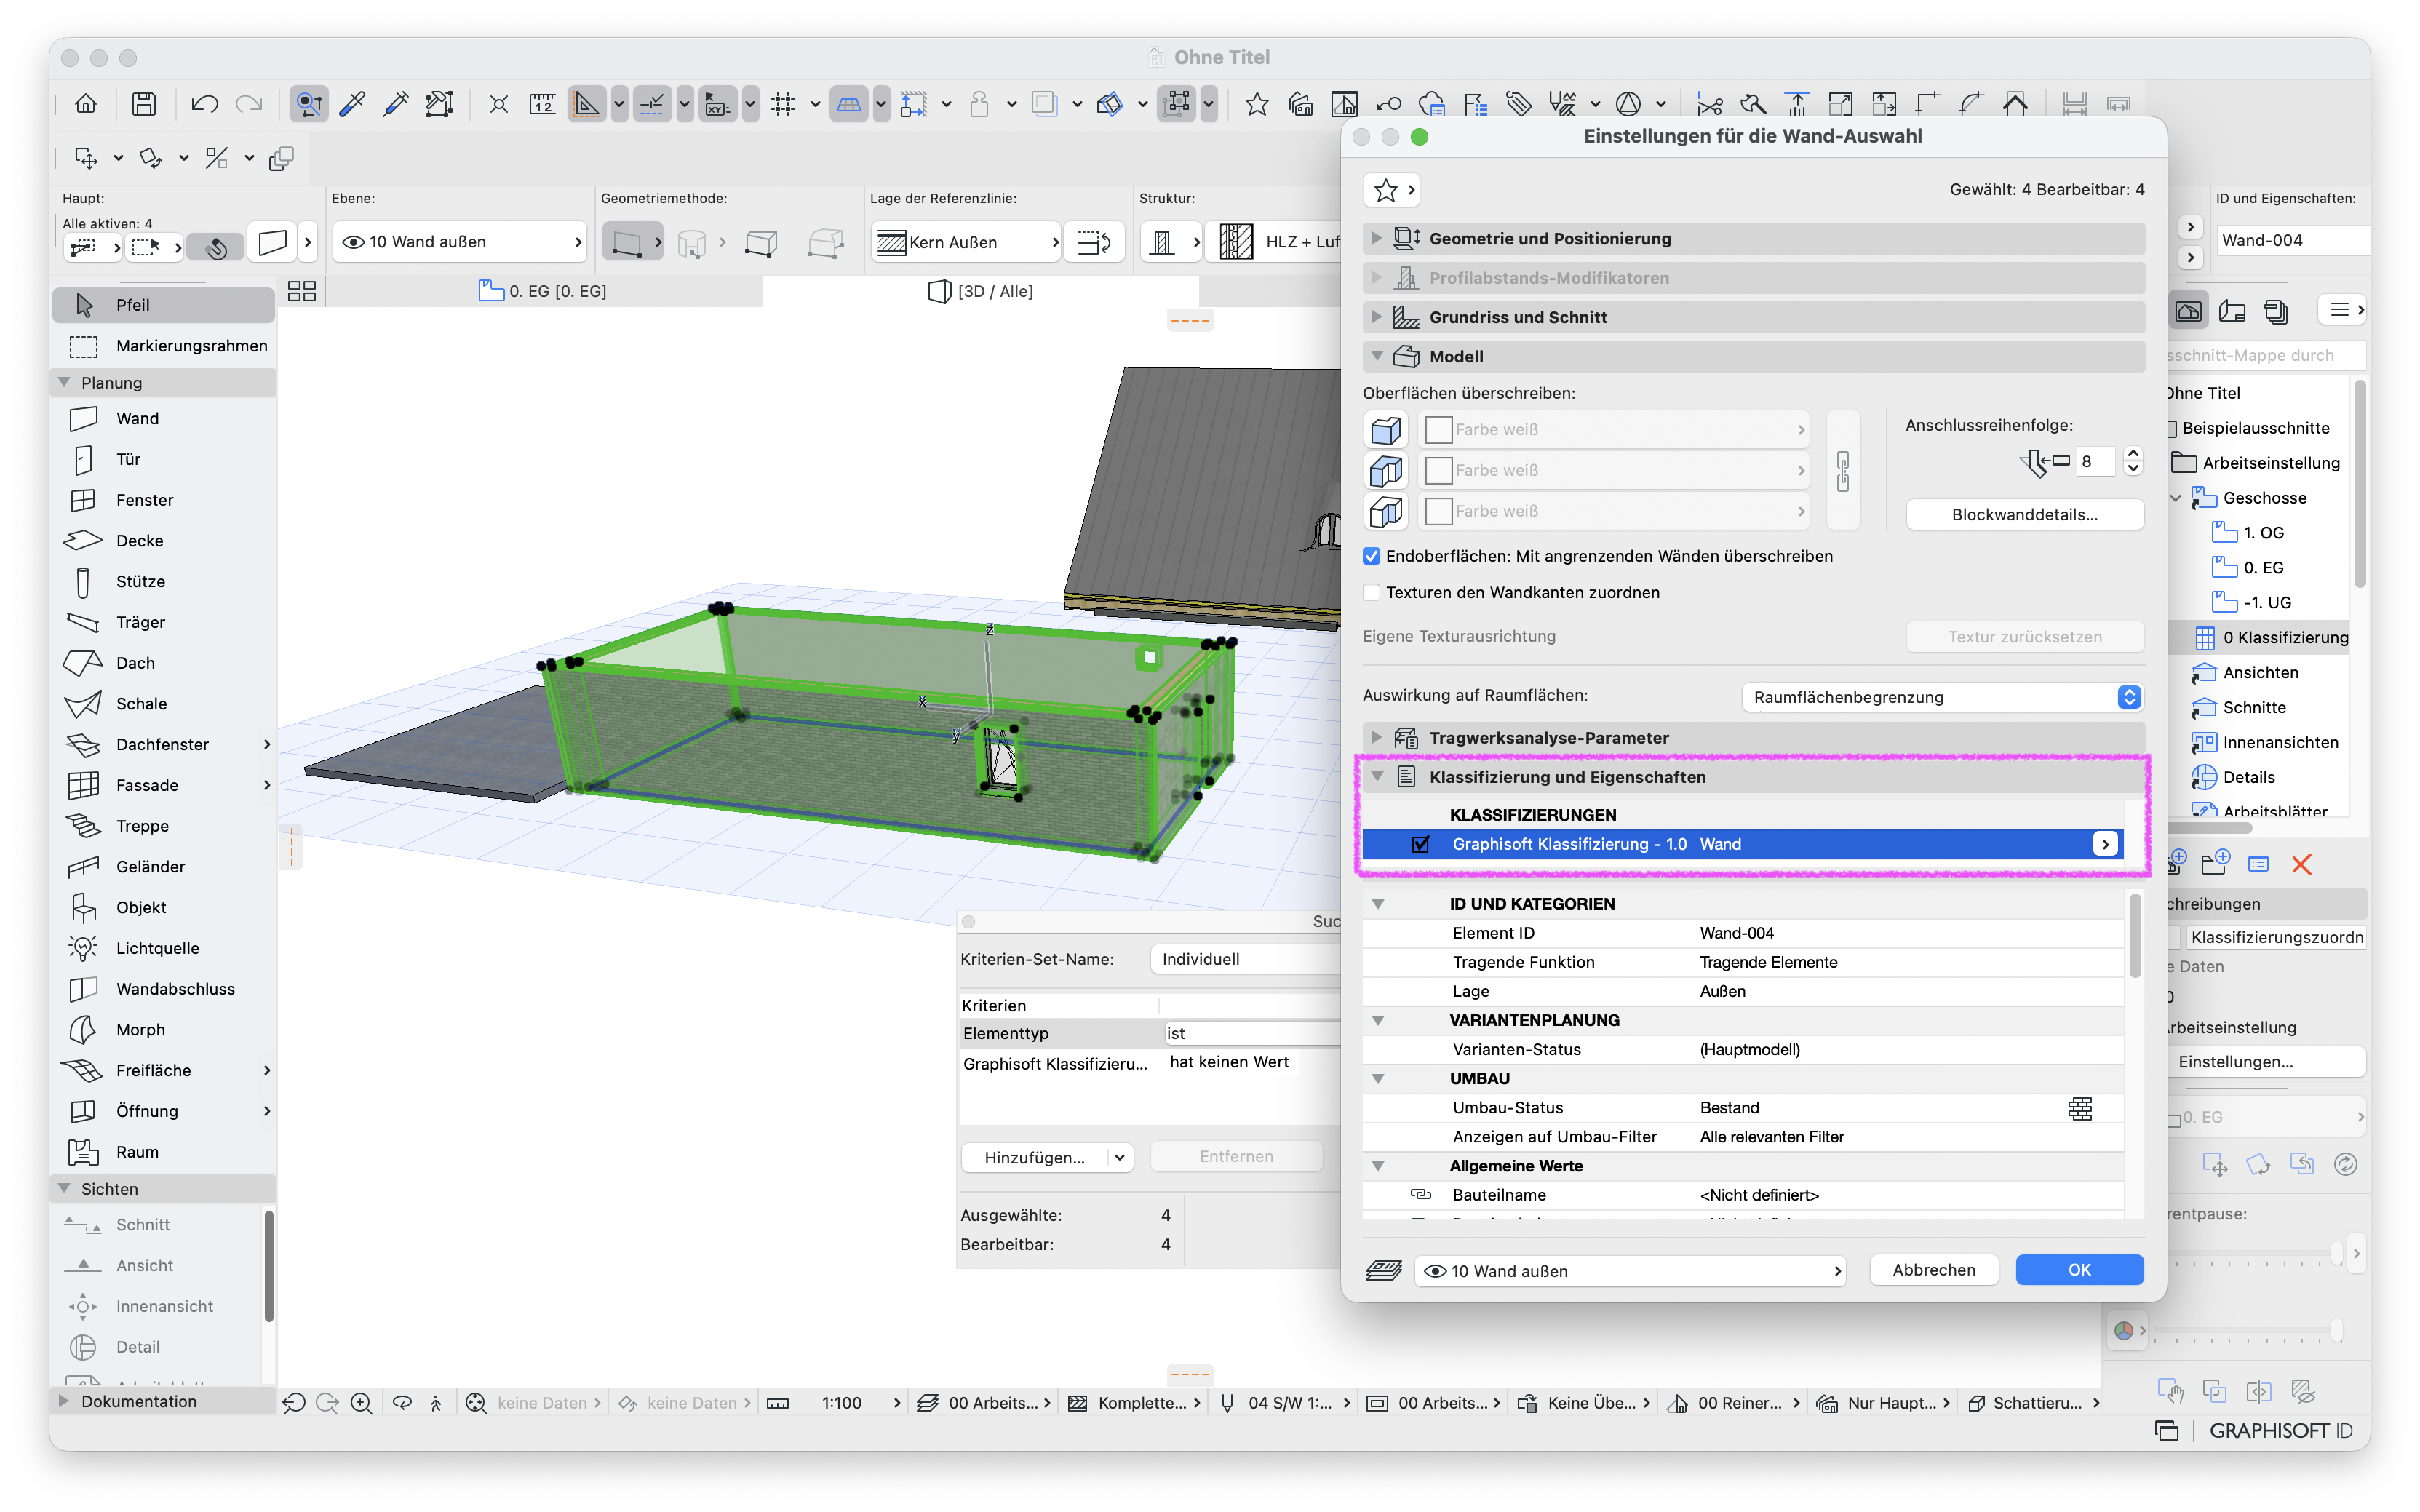The width and height of the screenshot is (2420, 1512).
Task: Increase the Anschlussreihenfolge stepper value
Action: [2133, 454]
